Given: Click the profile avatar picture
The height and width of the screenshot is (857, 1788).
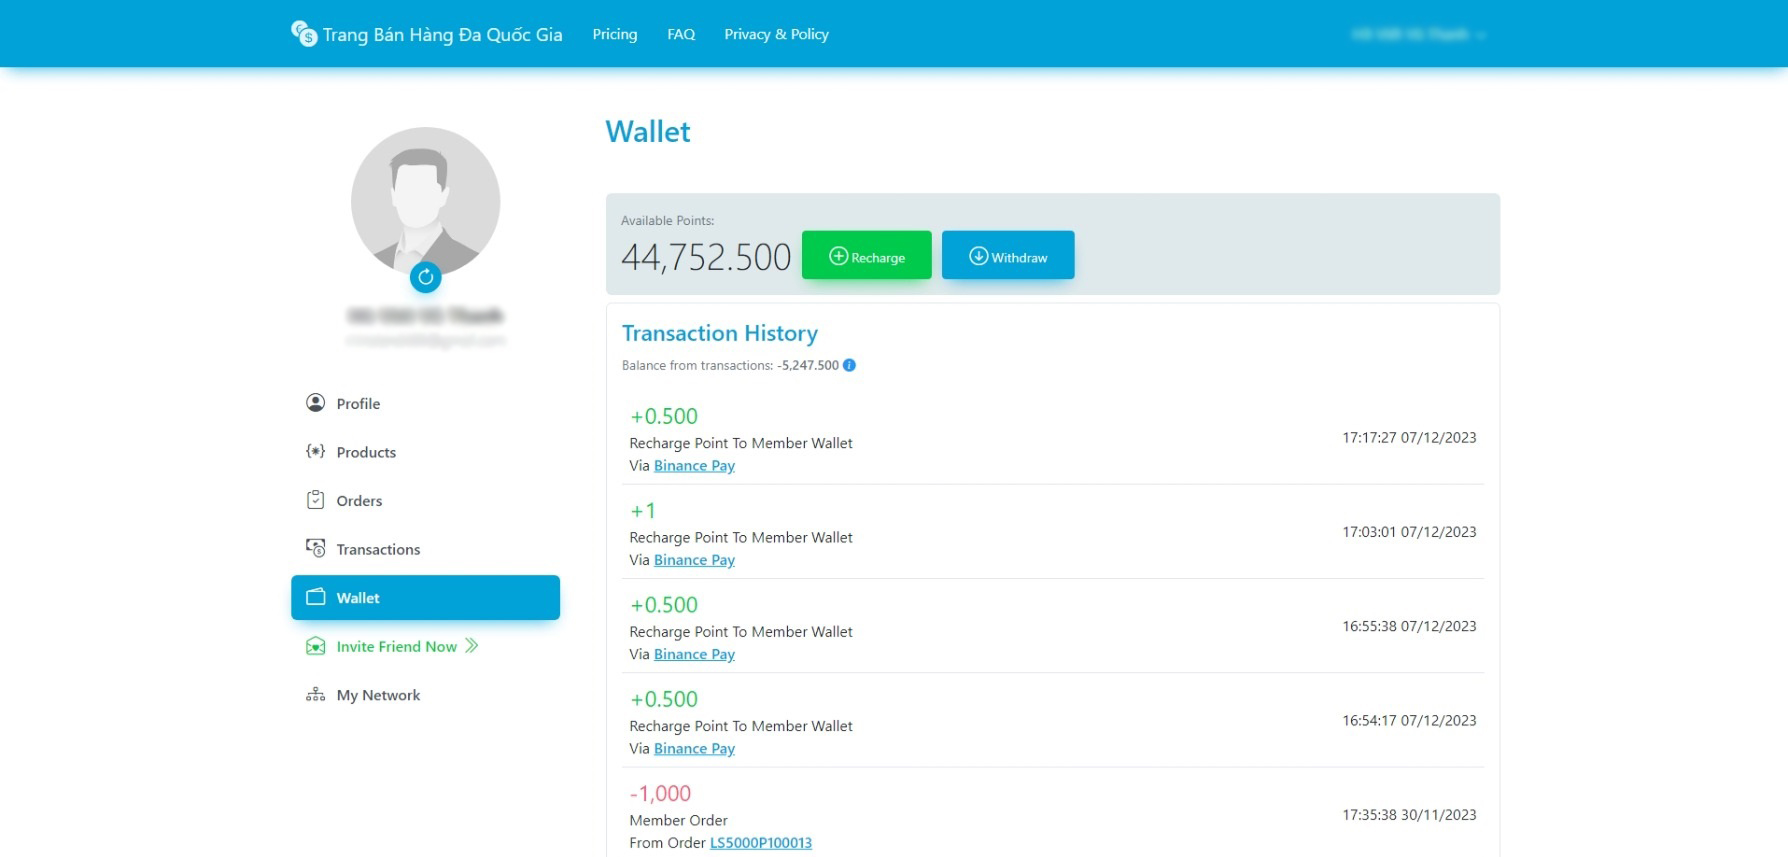Looking at the screenshot, I should [425, 201].
